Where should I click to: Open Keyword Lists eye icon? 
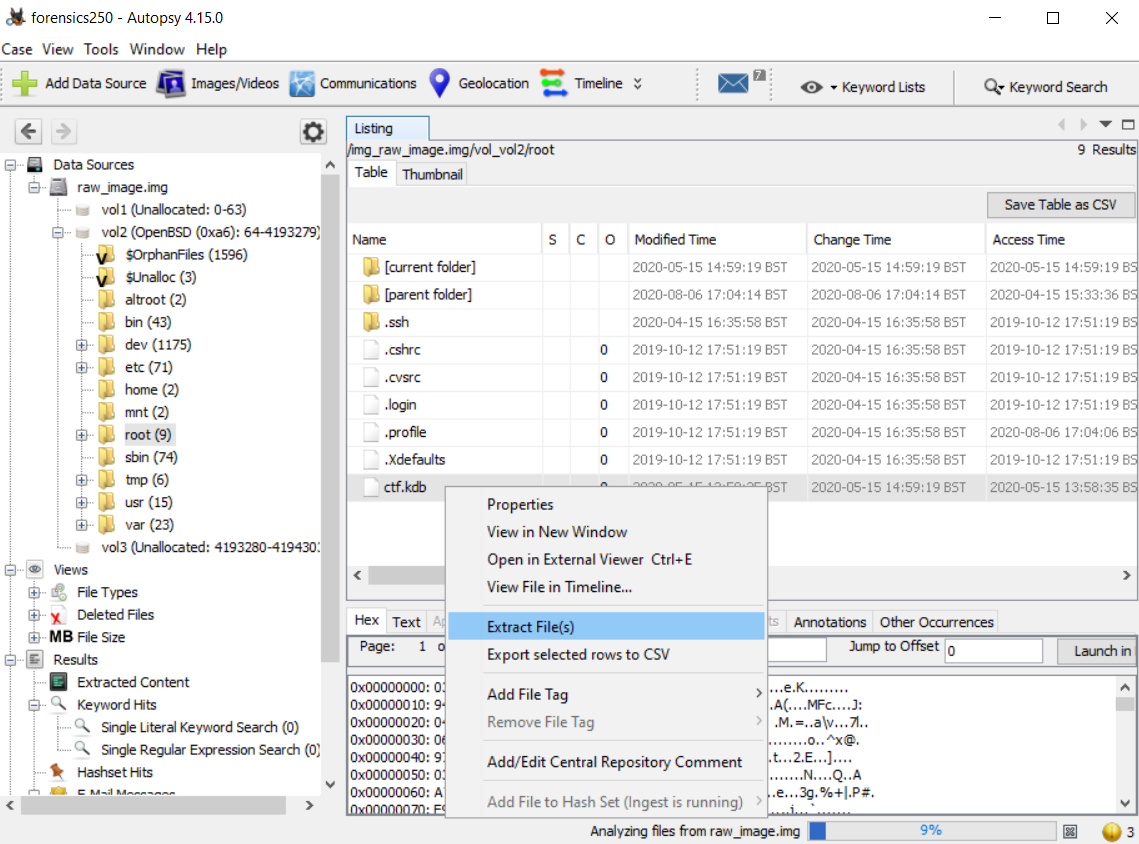click(x=811, y=87)
